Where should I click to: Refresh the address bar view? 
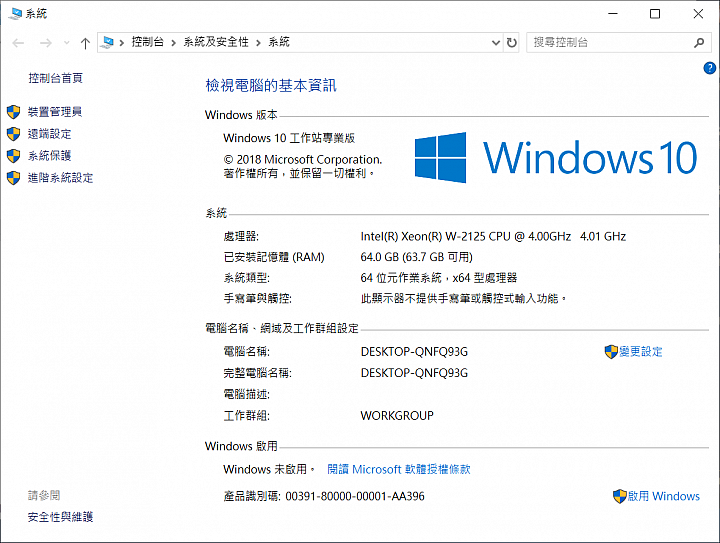(512, 43)
